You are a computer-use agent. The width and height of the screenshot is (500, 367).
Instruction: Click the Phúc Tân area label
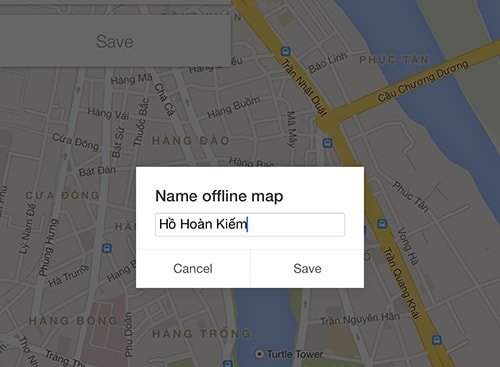394,60
